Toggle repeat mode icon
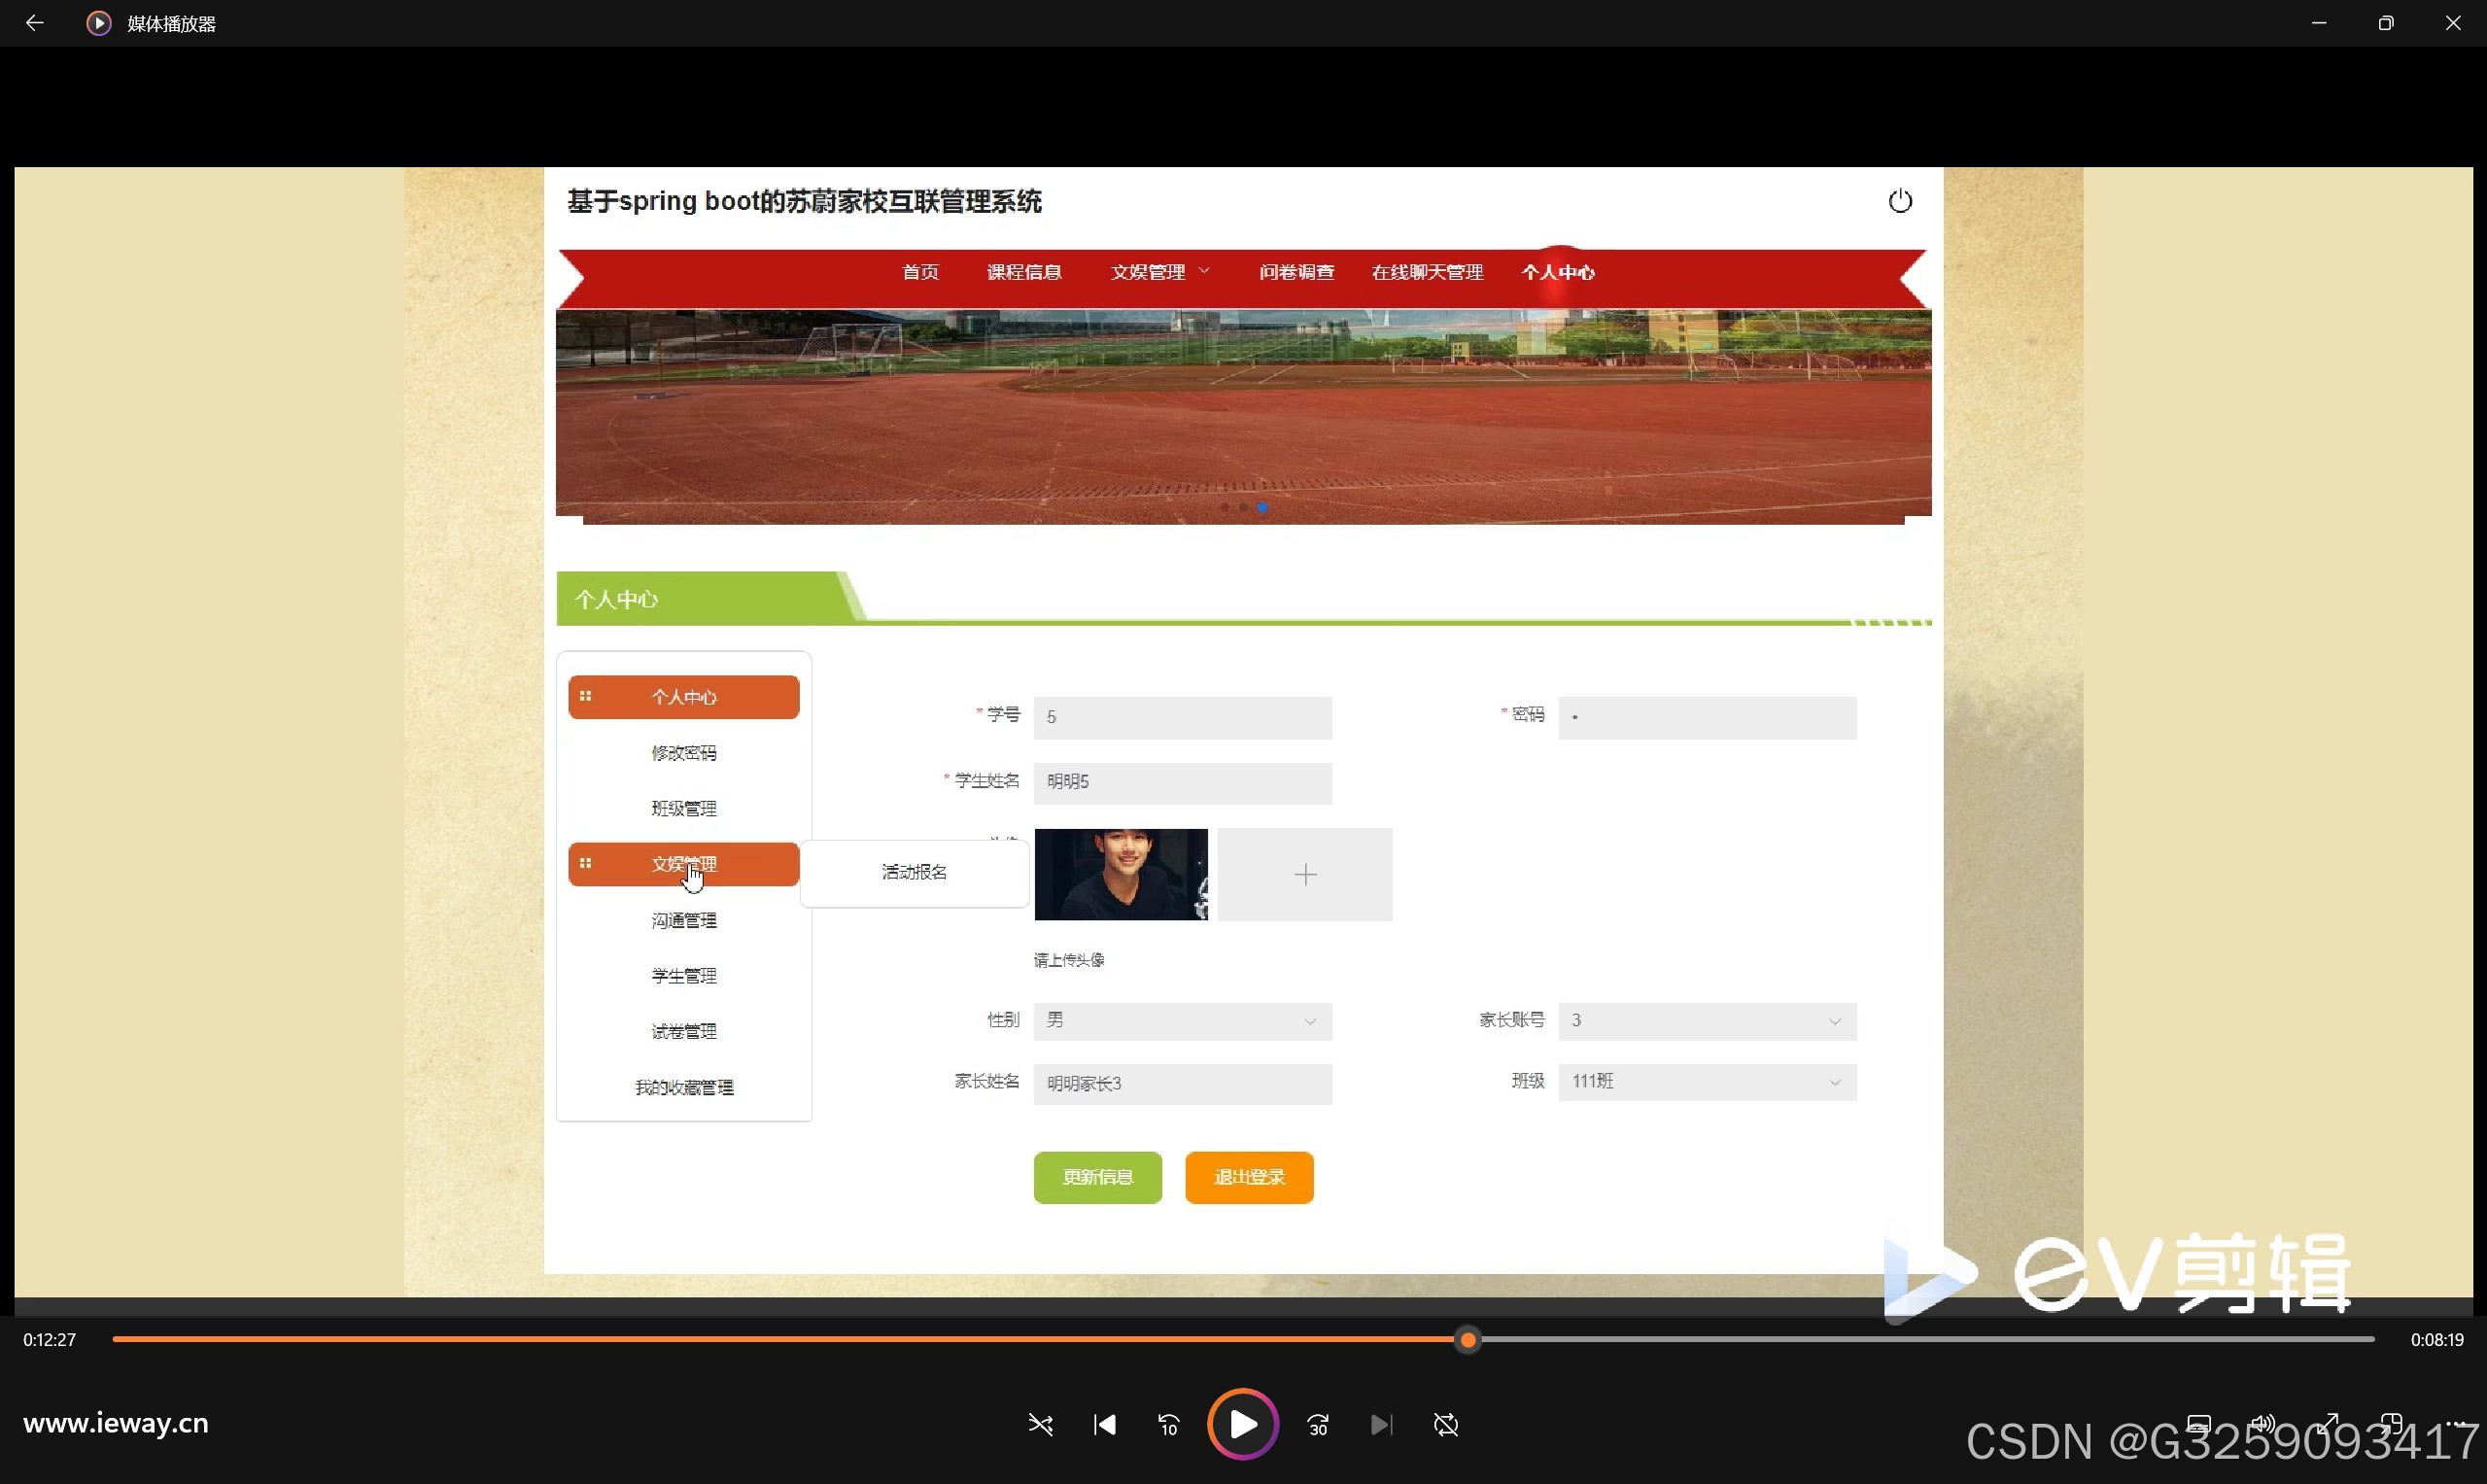Screen dimensions: 2487x1484 coord(1446,1424)
